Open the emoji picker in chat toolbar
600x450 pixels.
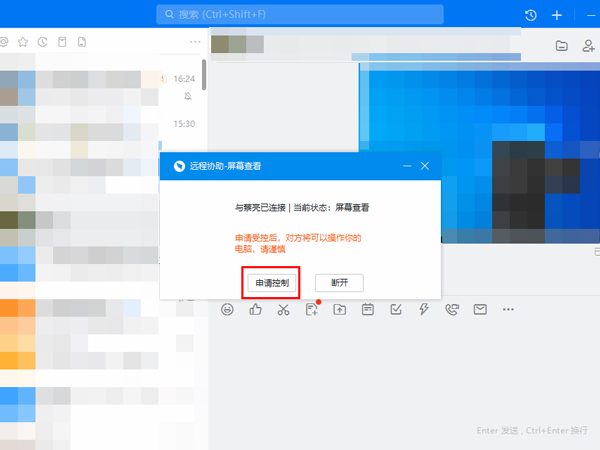(x=227, y=310)
